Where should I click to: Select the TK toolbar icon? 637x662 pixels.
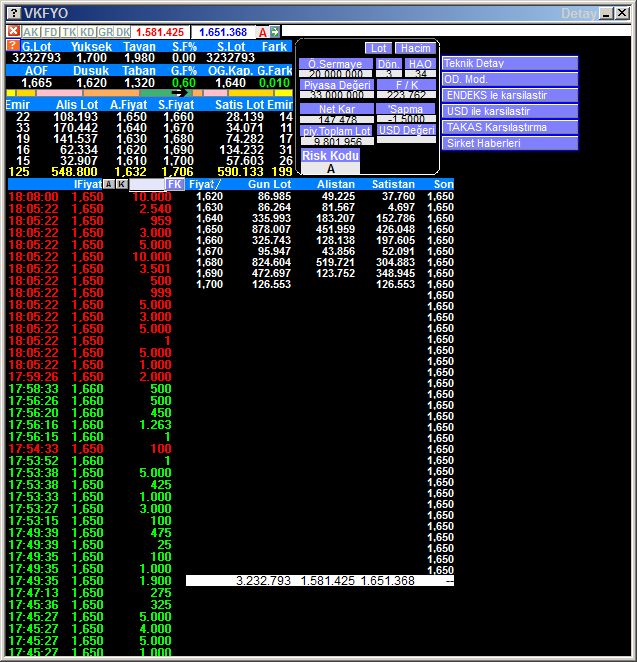(68, 32)
